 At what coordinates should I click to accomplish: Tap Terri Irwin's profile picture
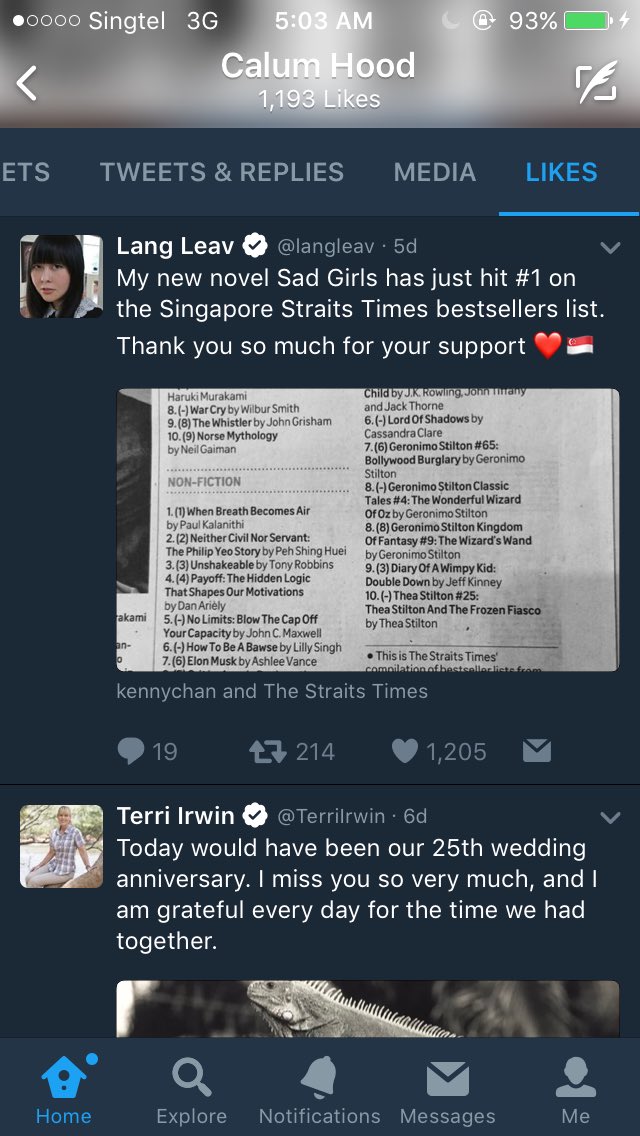(x=62, y=846)
